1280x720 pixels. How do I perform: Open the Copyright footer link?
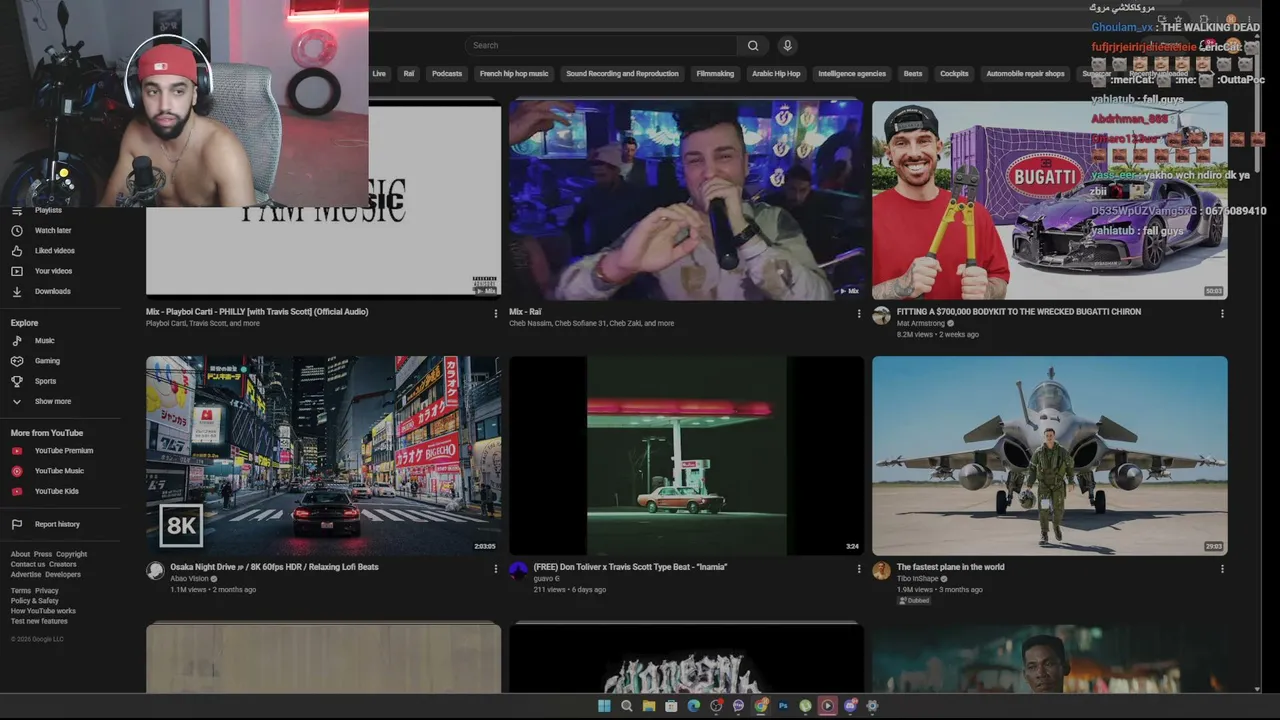coord(71,554)
